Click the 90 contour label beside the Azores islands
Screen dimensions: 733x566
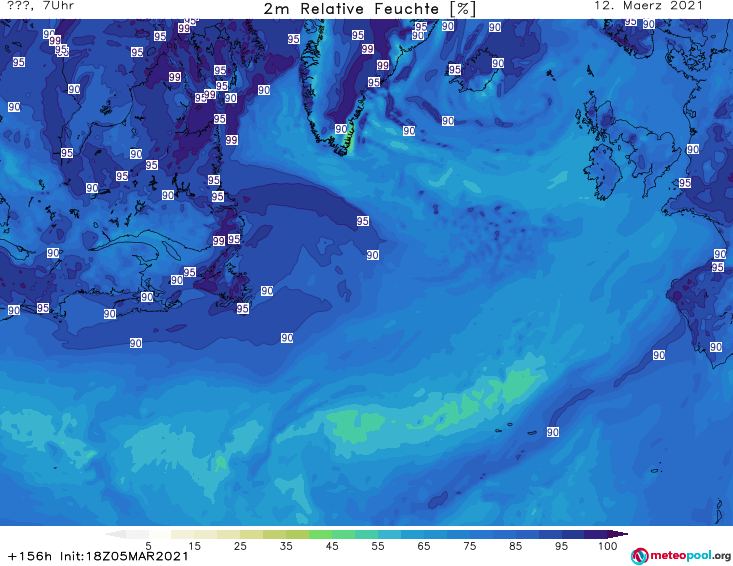(553, 432)
